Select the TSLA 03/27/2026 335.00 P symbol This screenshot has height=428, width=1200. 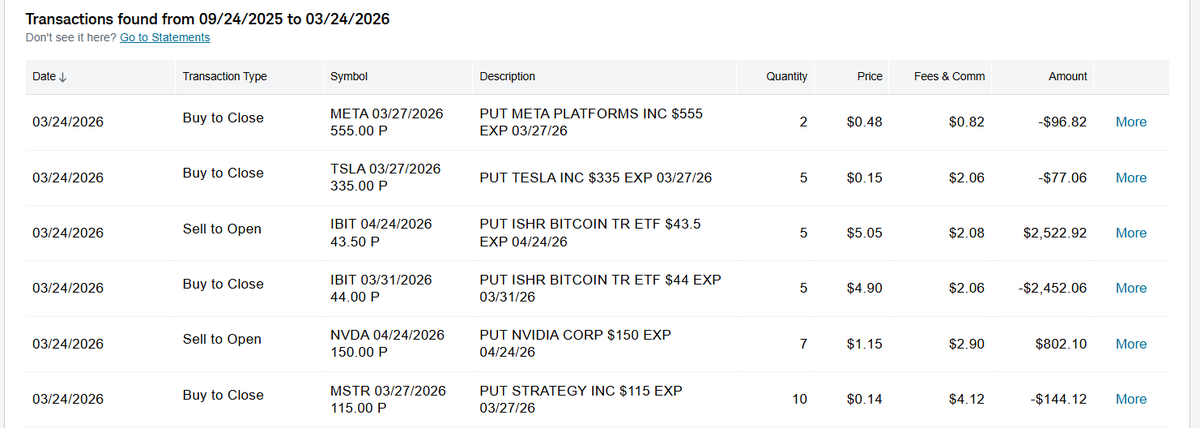click(385, 177)
